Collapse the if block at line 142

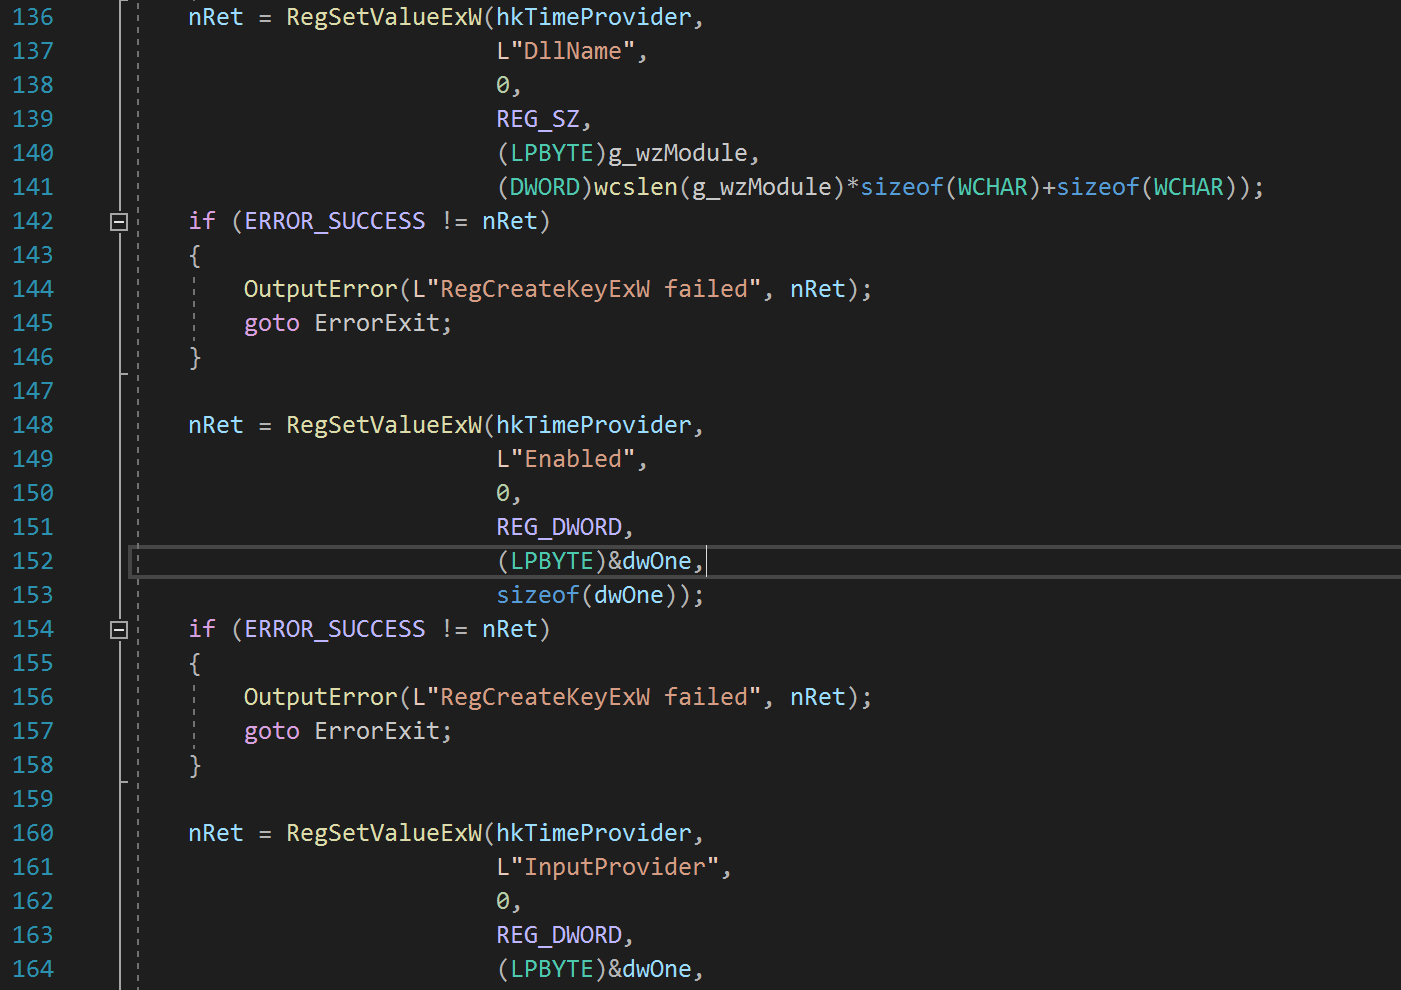(x=117, y=220)
